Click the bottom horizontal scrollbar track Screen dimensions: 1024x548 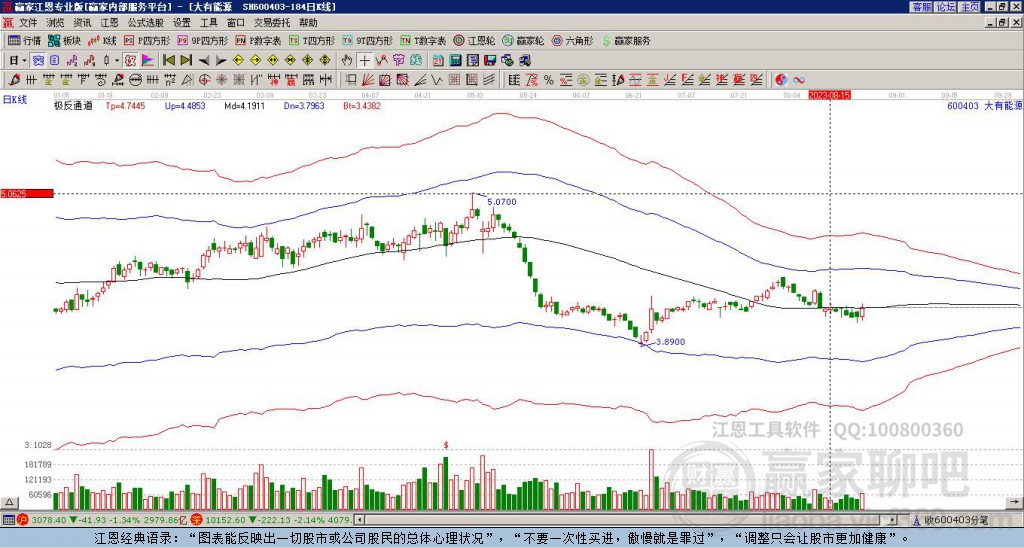[x=625, y=520]
